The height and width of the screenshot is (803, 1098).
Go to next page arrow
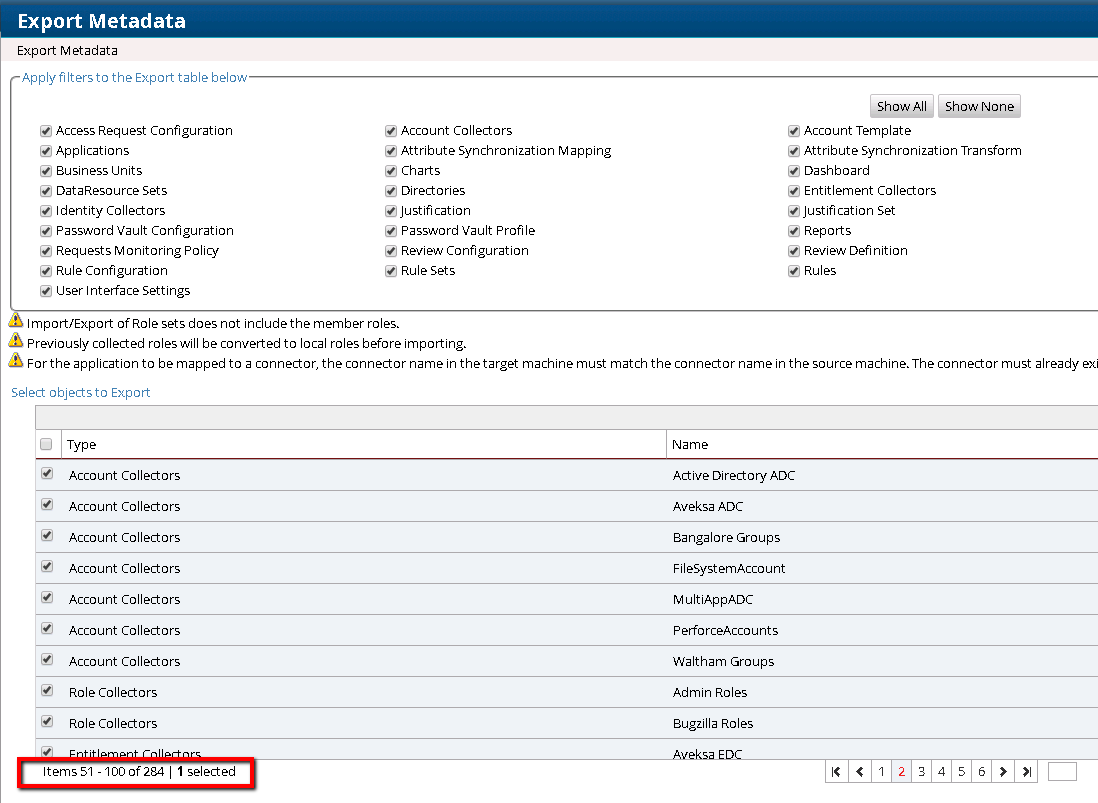tap(1003, 772)
